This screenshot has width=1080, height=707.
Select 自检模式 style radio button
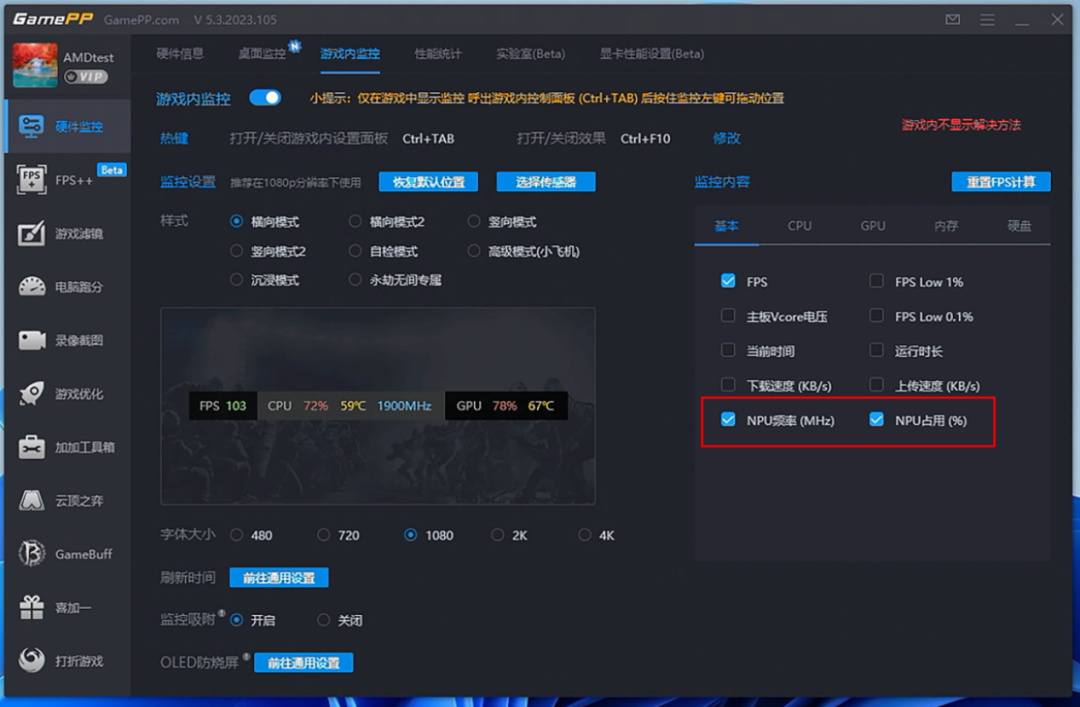click(355, 251)
